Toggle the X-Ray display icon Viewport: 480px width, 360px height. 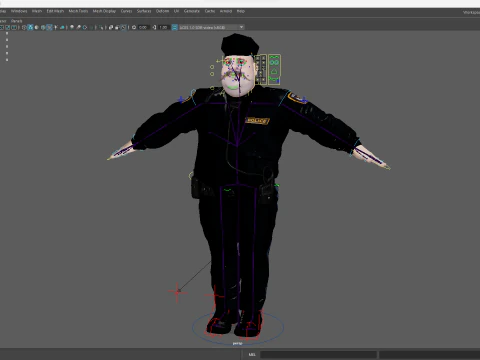[x=111, y=27]
